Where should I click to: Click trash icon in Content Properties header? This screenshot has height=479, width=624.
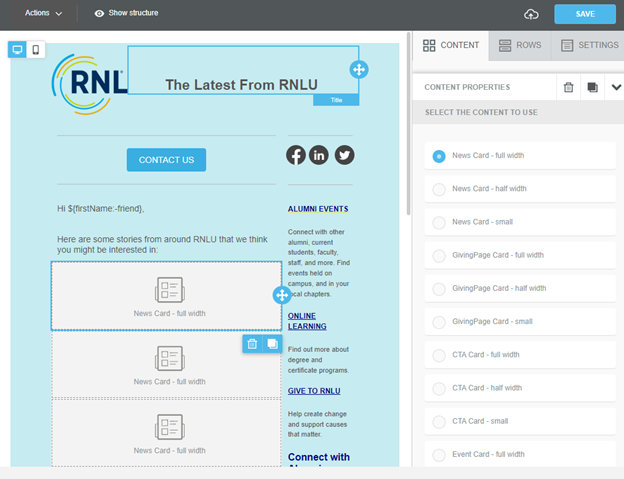(x=568, y=87)
